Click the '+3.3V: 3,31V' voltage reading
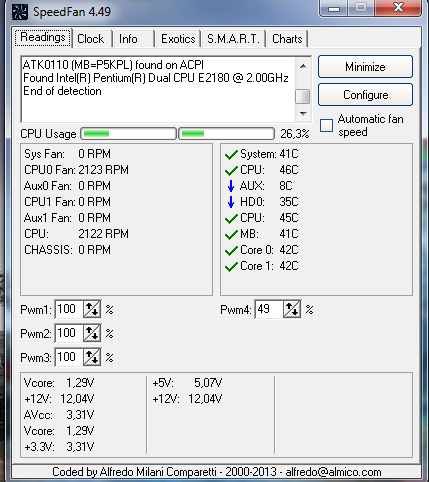The width and height of the screenshot is (429, 482). pyautogui.click(x=59, y=447)
